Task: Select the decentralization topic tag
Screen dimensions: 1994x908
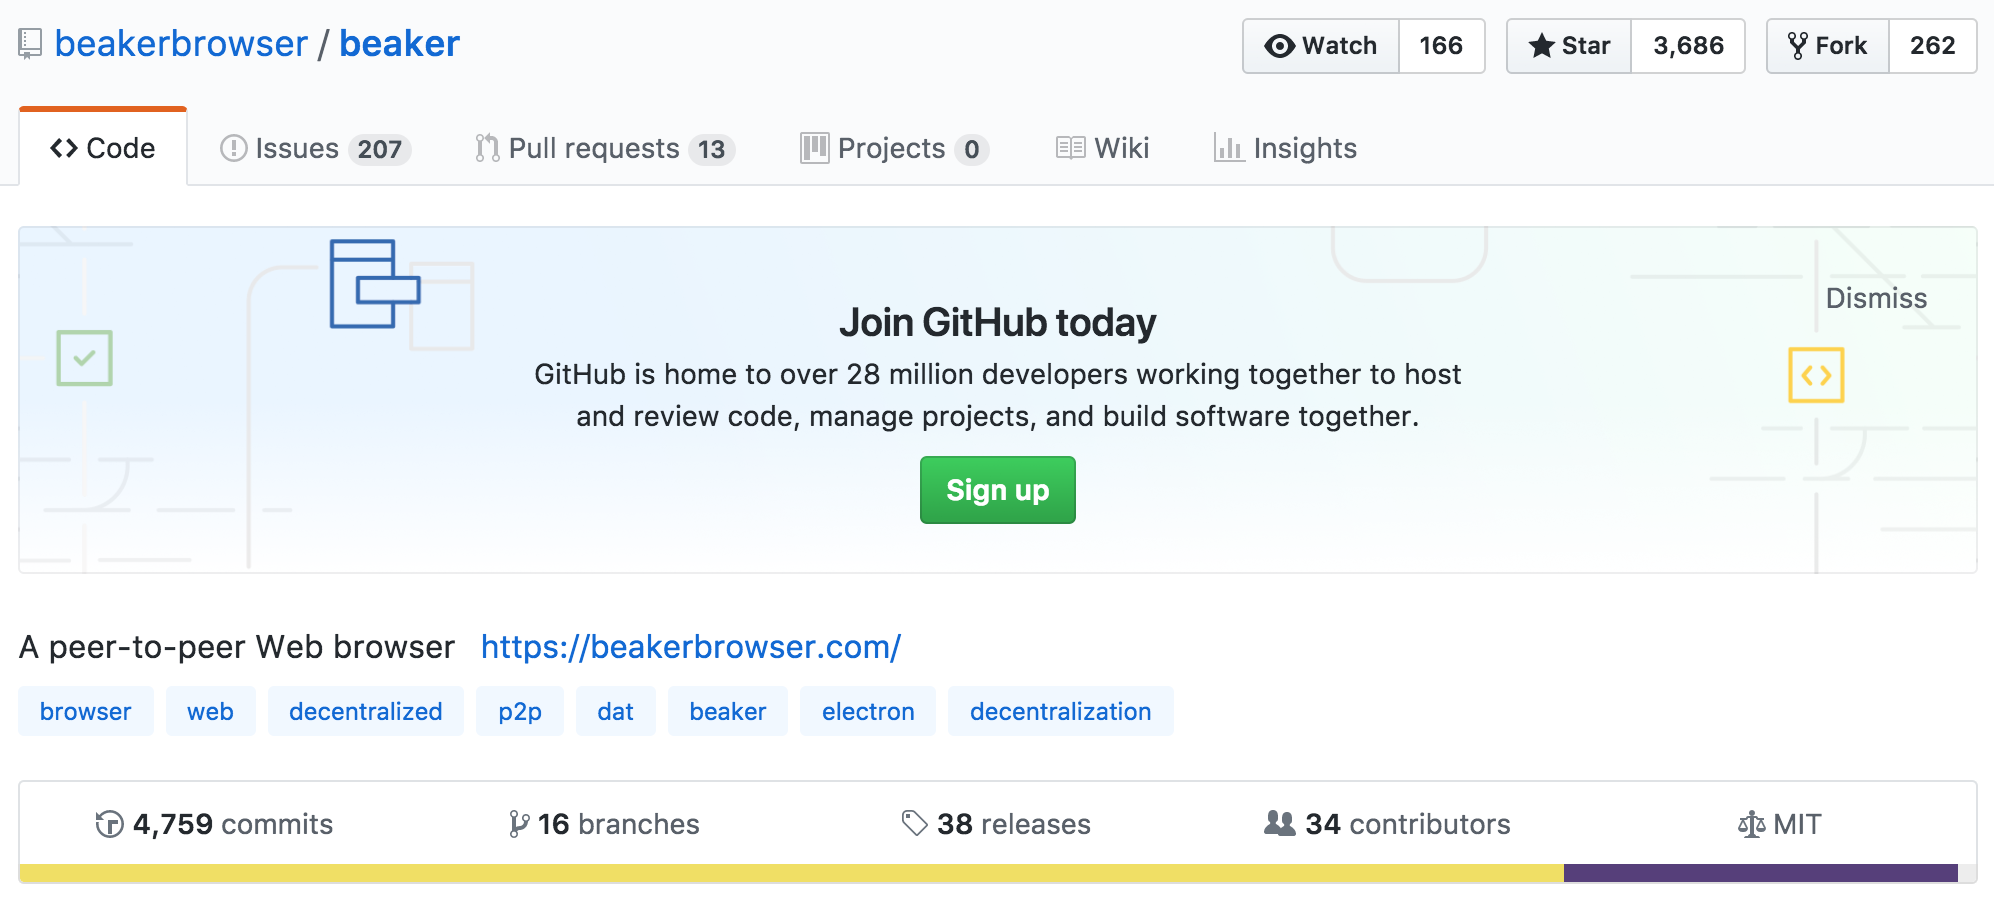Action: [1061, 711]
